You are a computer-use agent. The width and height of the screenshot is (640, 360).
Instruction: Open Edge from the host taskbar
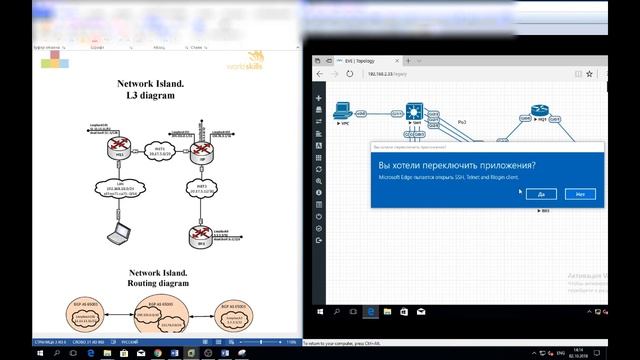[91, 353]
